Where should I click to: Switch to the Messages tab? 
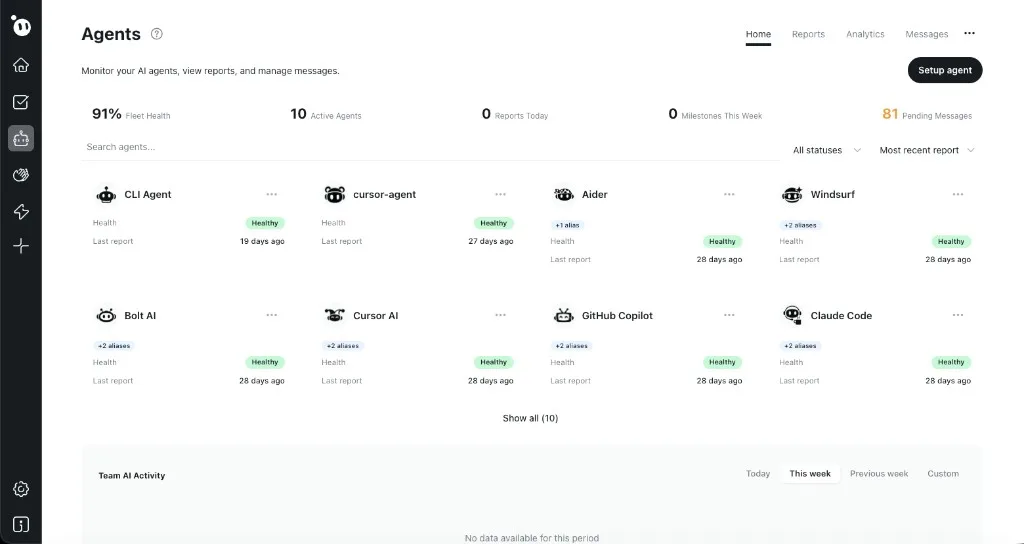[926, 34]
